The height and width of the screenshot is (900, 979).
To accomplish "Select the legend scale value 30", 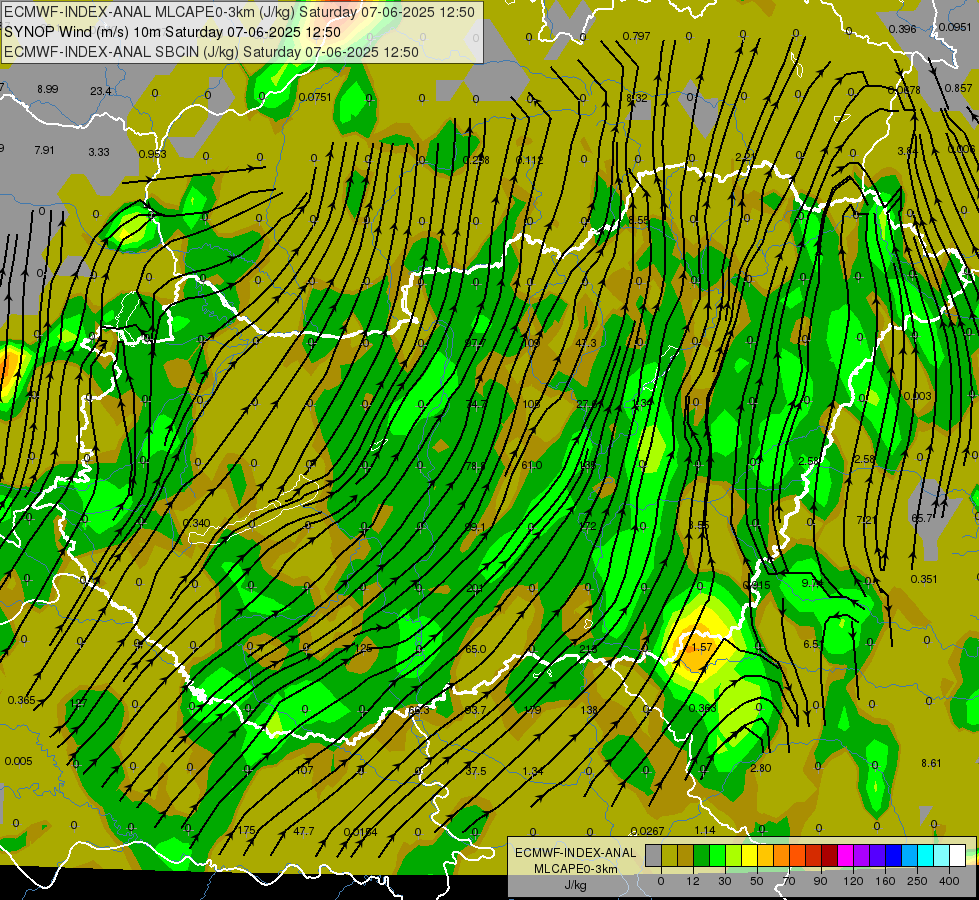I will click(724, 881).
